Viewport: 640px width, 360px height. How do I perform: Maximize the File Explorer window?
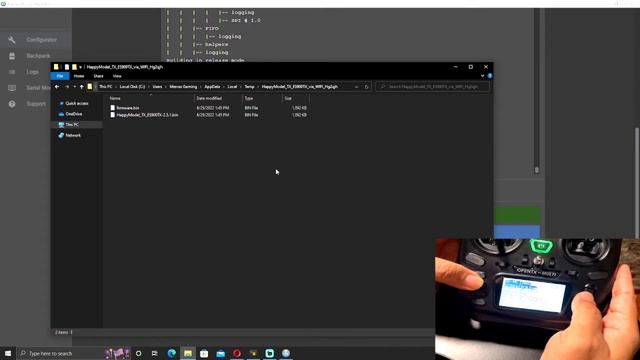[471, 67]
